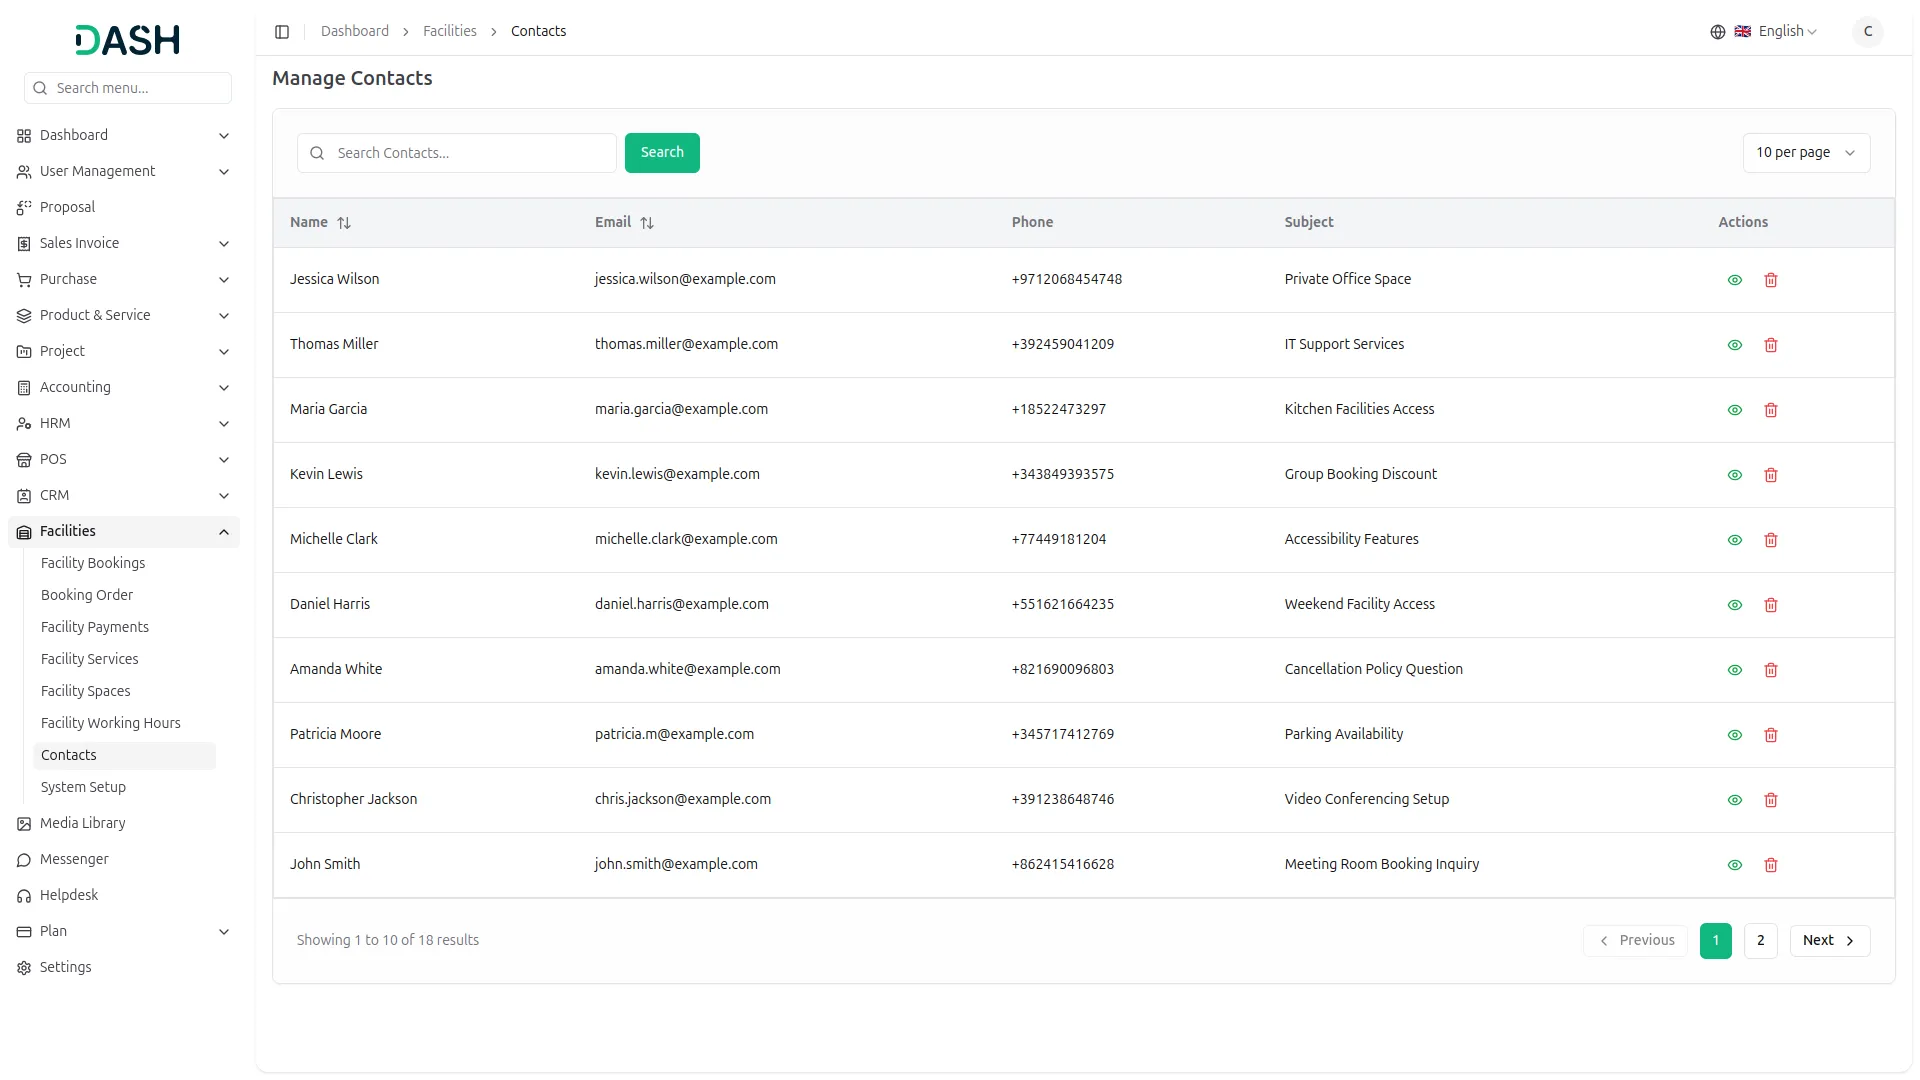The height and width of the screenshot is (1080, 1920).
Task: Open Facility Bookings in sidebar
Action: (93, 563)
